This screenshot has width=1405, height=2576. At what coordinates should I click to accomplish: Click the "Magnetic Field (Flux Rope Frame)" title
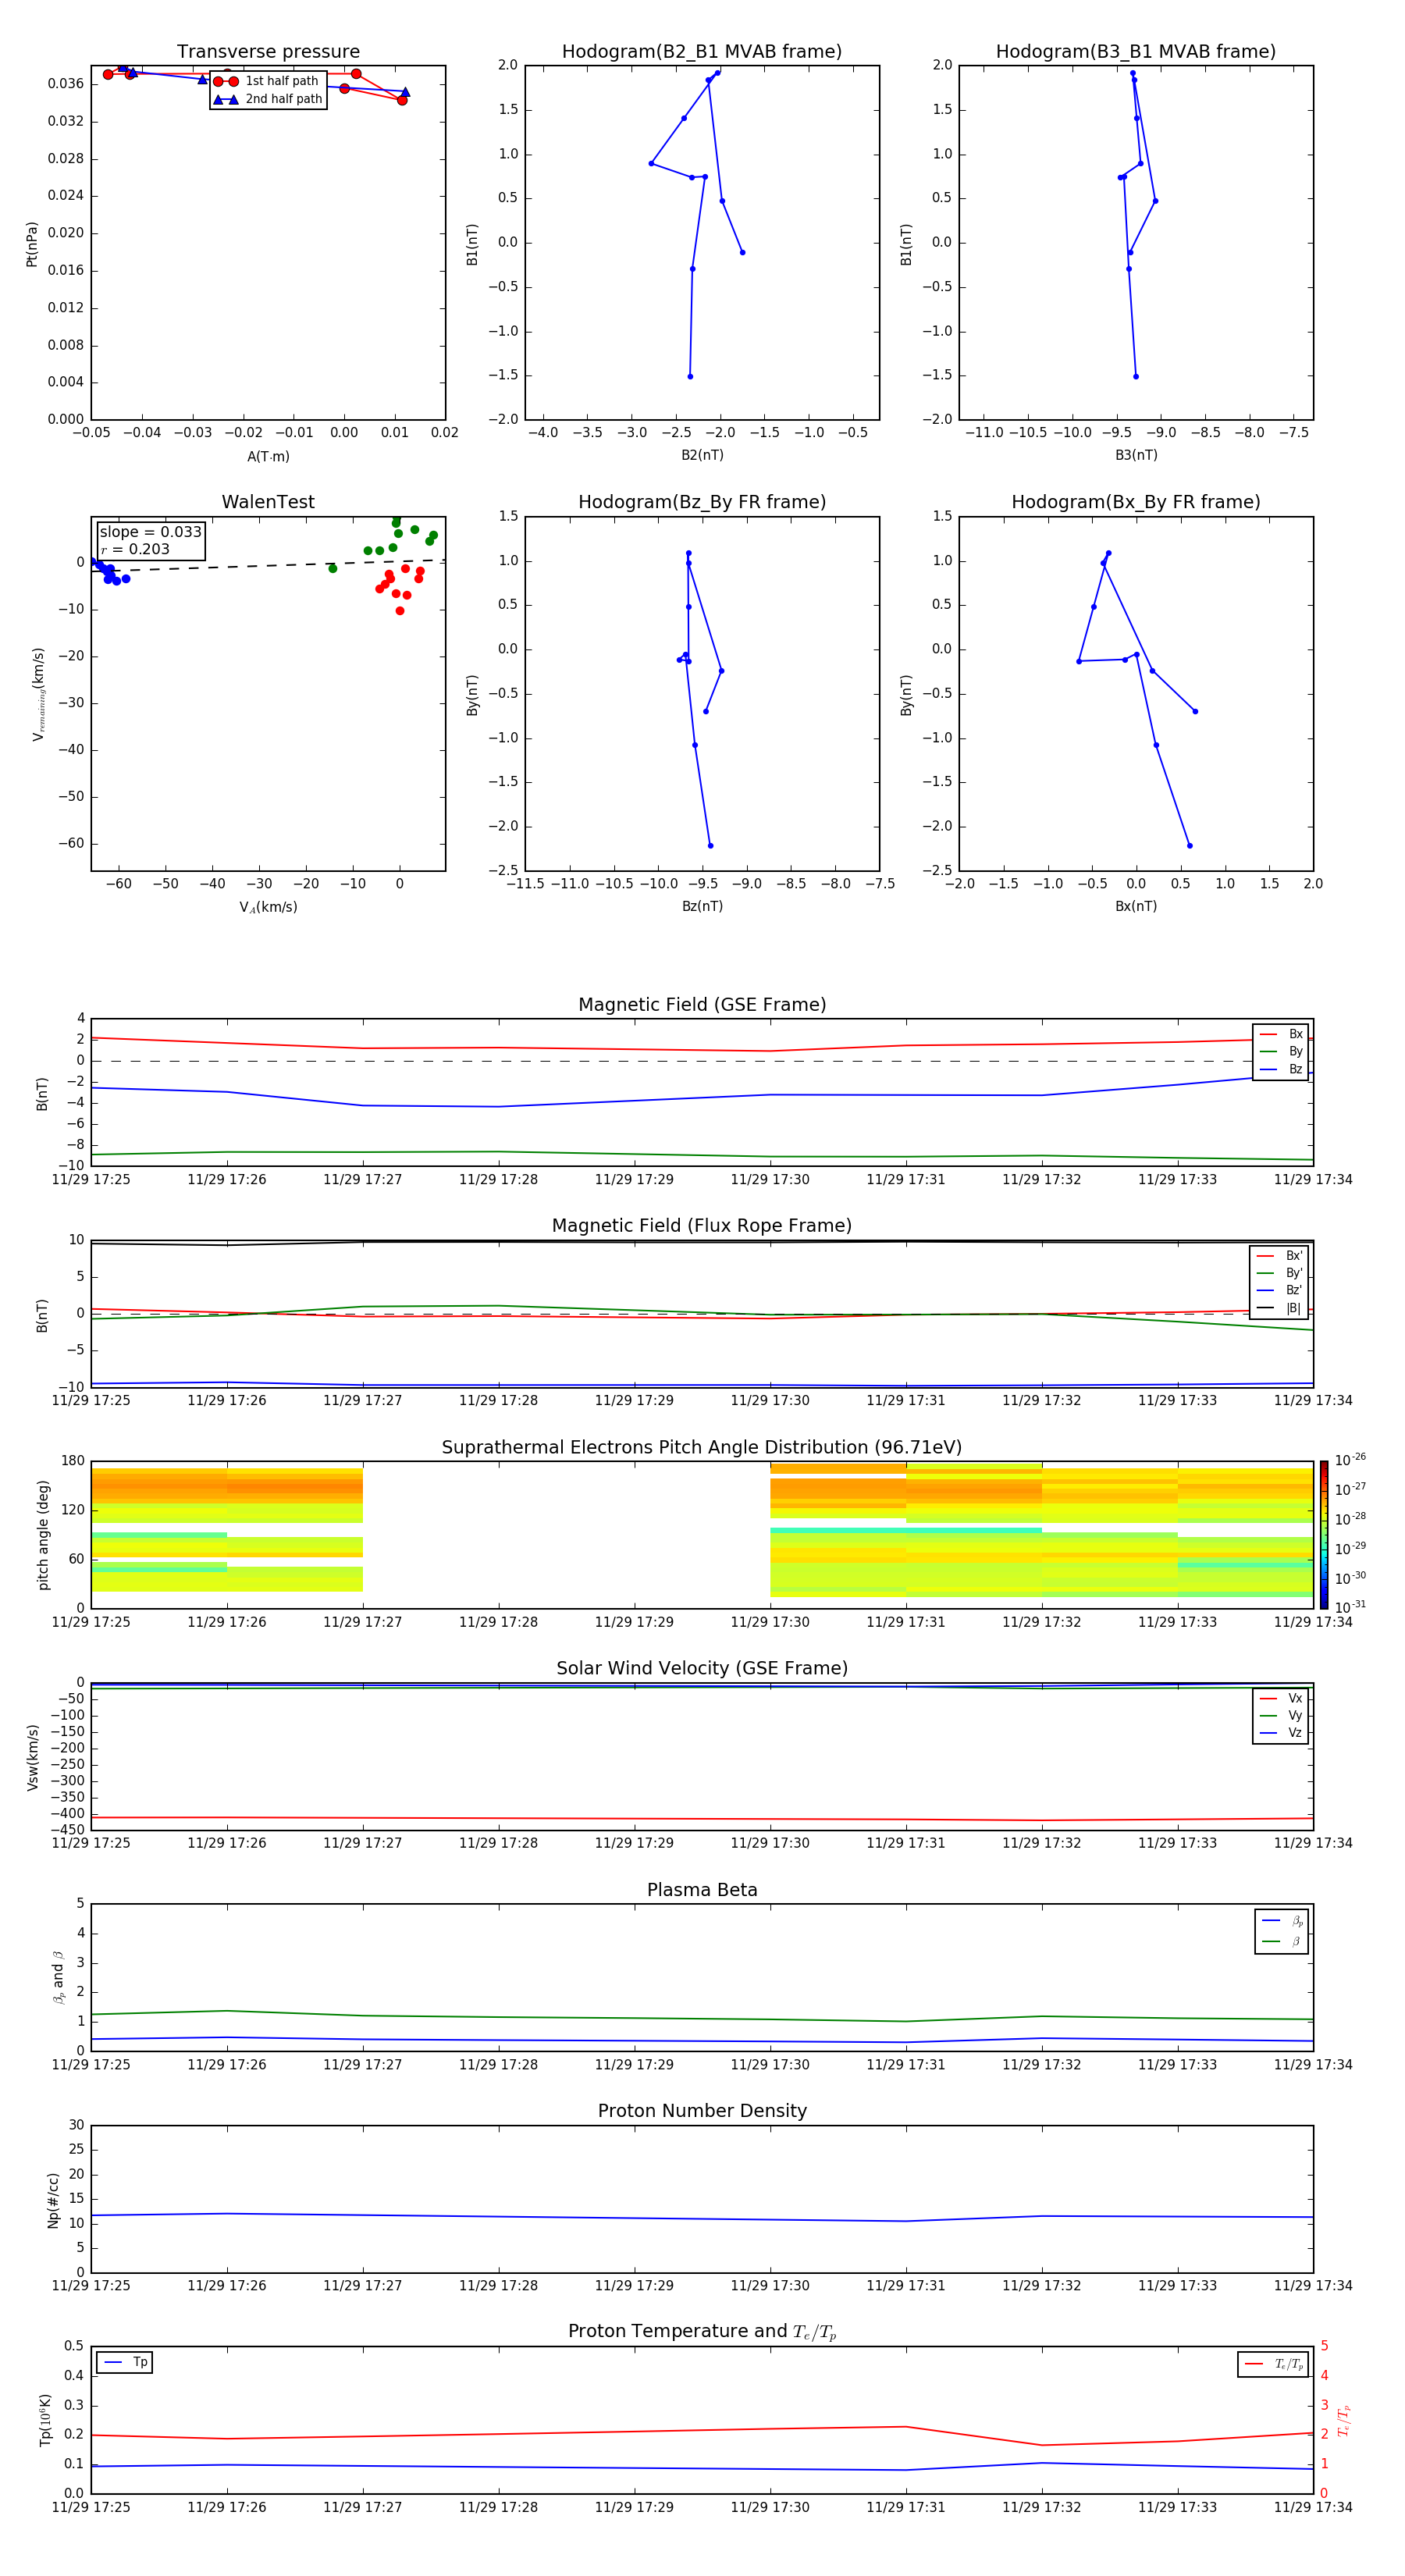coord(702,1226)
